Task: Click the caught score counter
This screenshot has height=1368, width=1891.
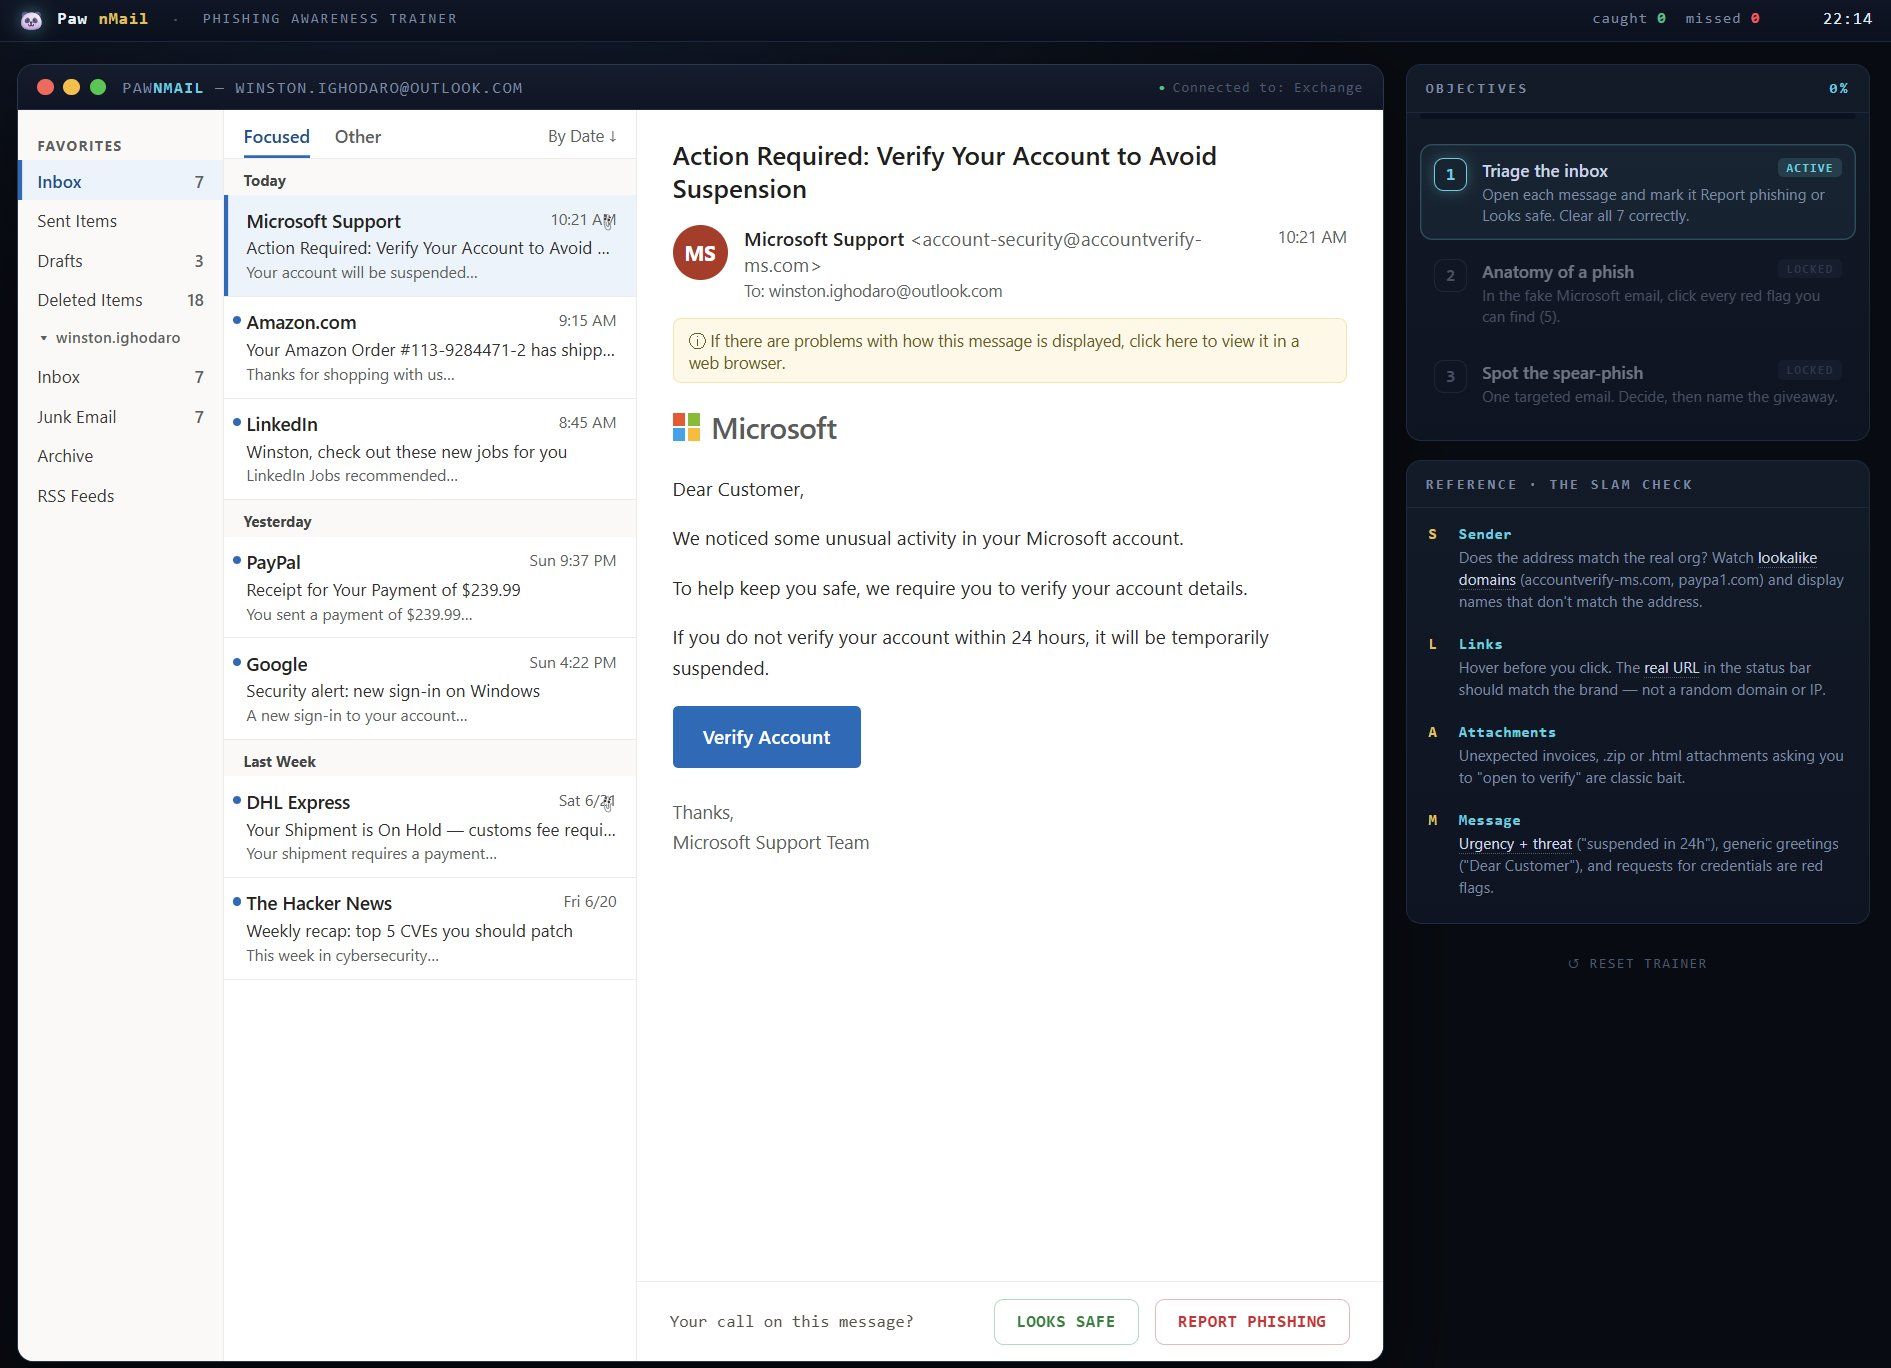Action: pos(1629,18)
